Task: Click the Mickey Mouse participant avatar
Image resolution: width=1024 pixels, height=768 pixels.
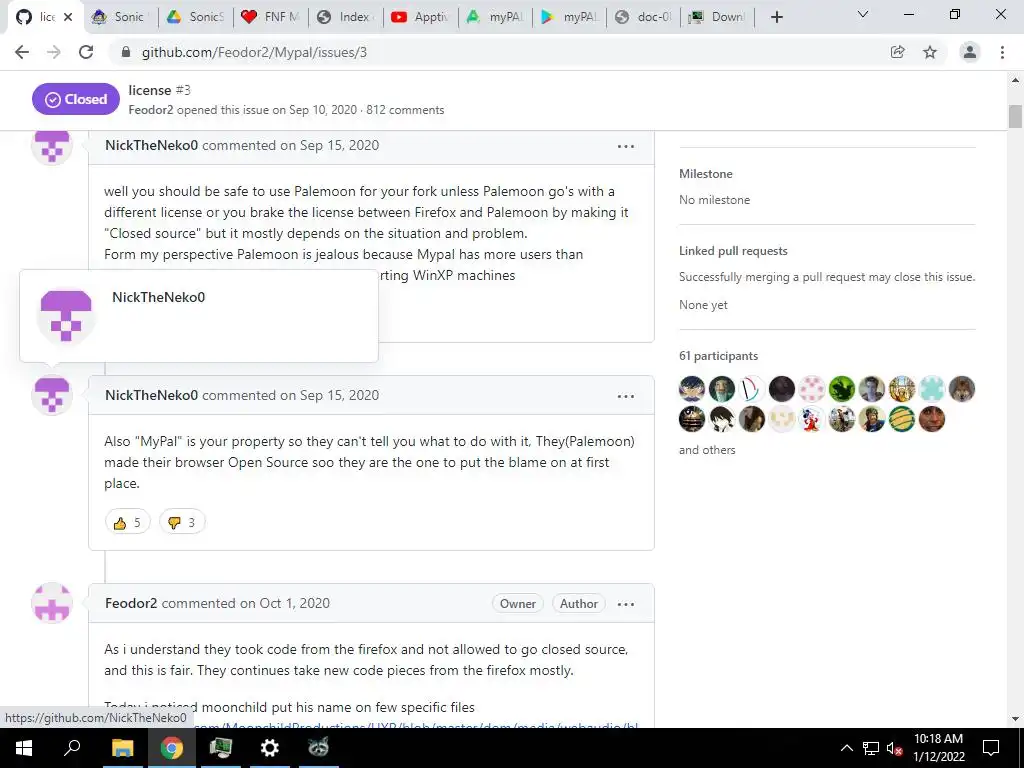Action: (812, 419)
